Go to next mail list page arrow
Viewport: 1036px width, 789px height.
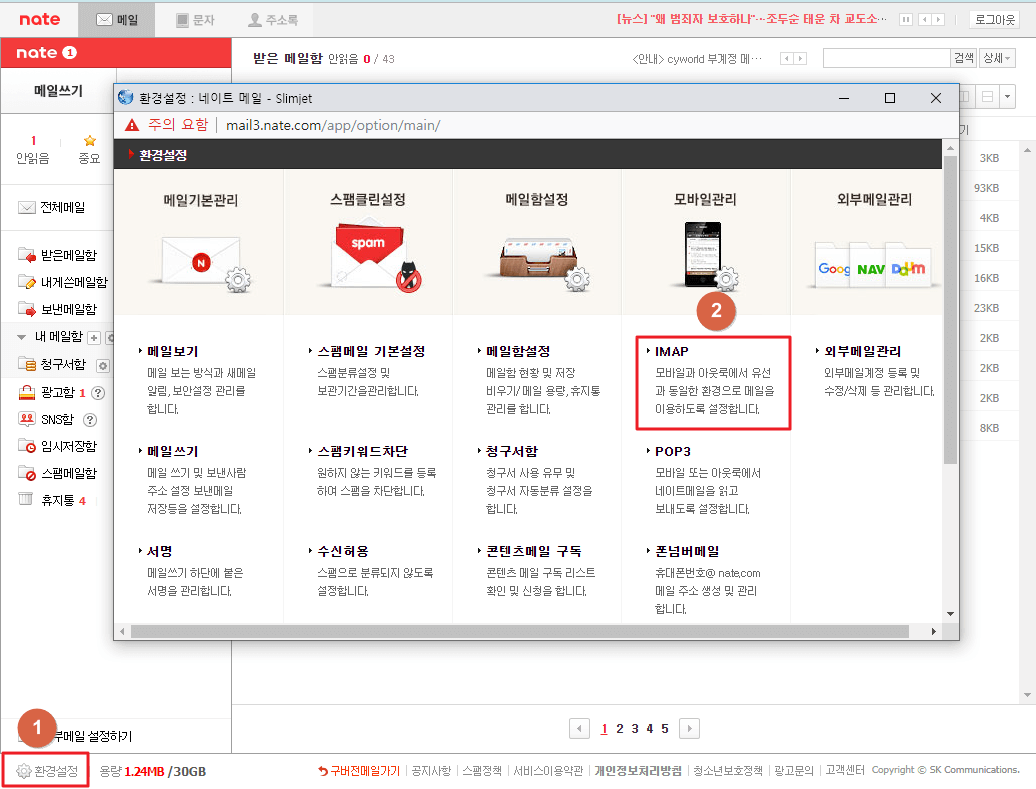pos(689,728)
